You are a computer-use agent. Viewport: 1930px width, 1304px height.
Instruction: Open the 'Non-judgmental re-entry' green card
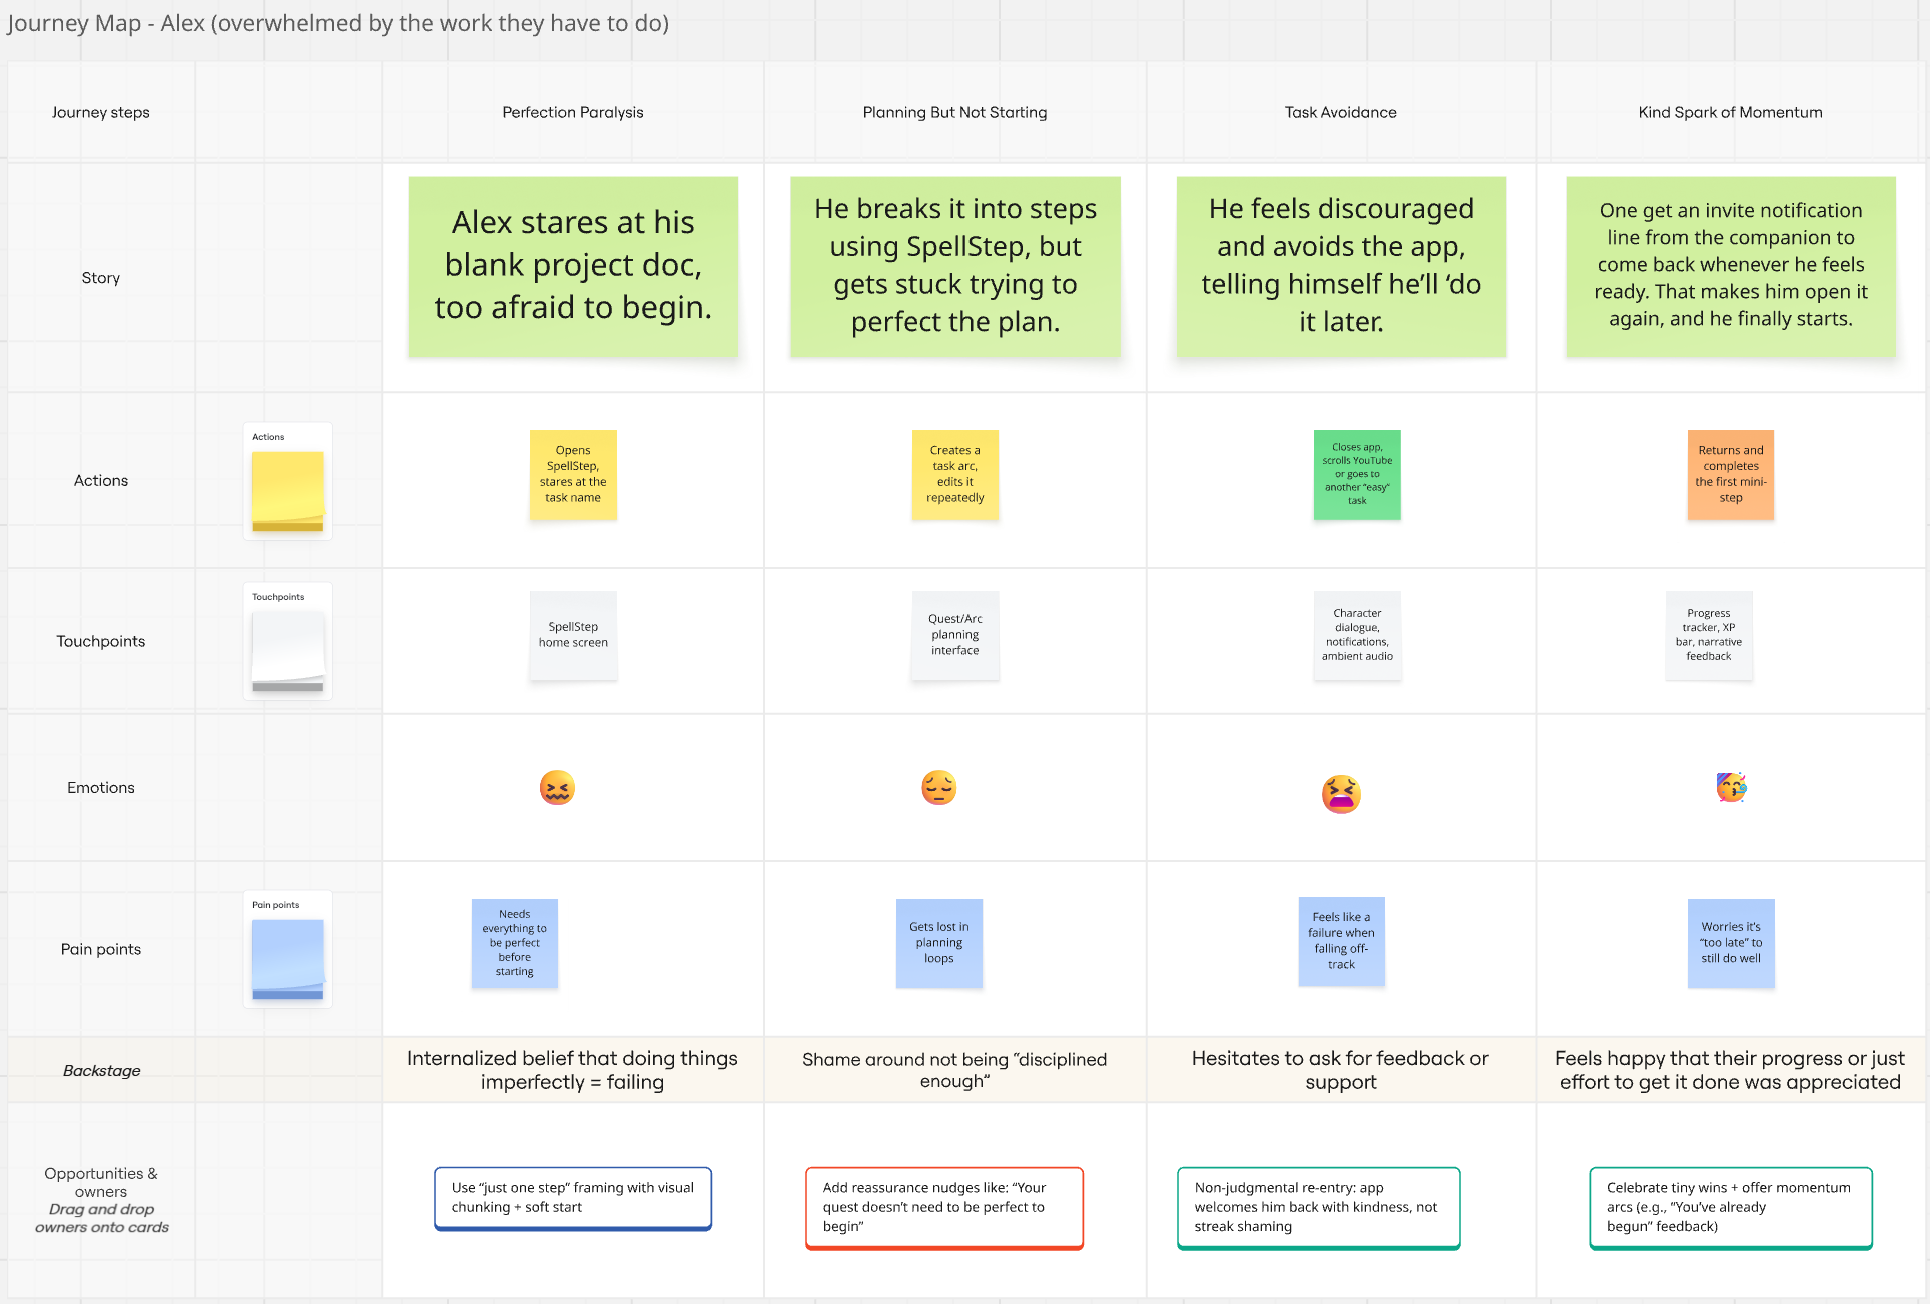1319,1208
